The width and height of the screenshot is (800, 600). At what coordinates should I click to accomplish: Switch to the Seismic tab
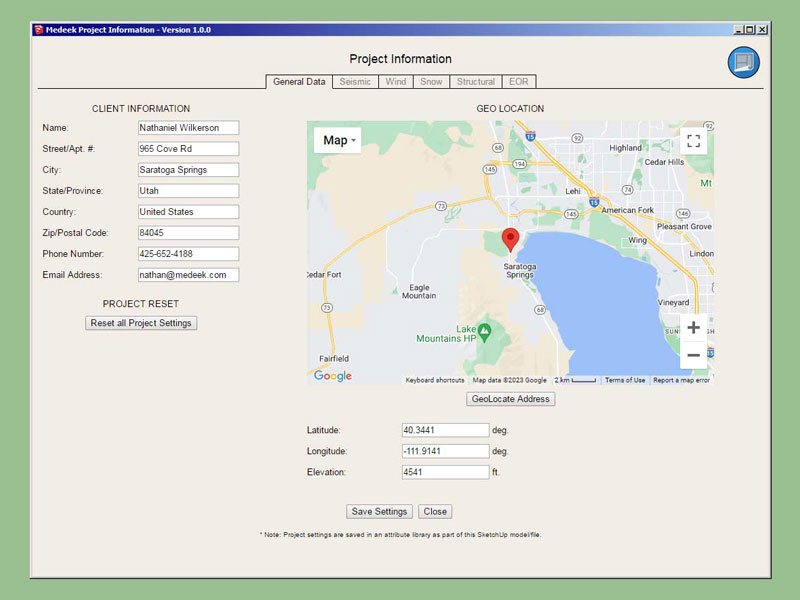click(355, 82)
